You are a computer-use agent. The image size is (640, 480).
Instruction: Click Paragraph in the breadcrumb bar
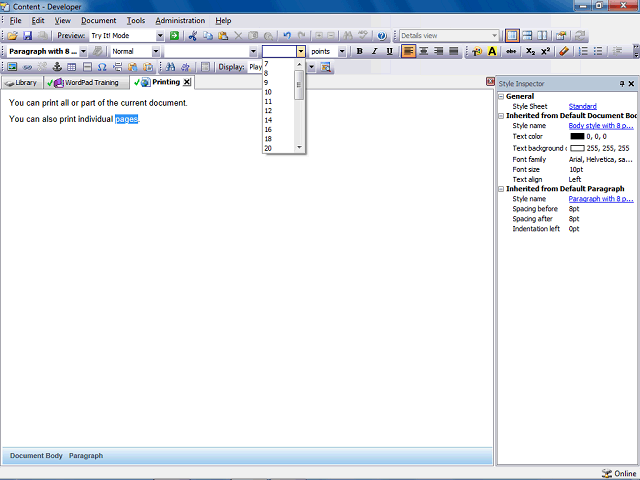(x=86, y=456)
